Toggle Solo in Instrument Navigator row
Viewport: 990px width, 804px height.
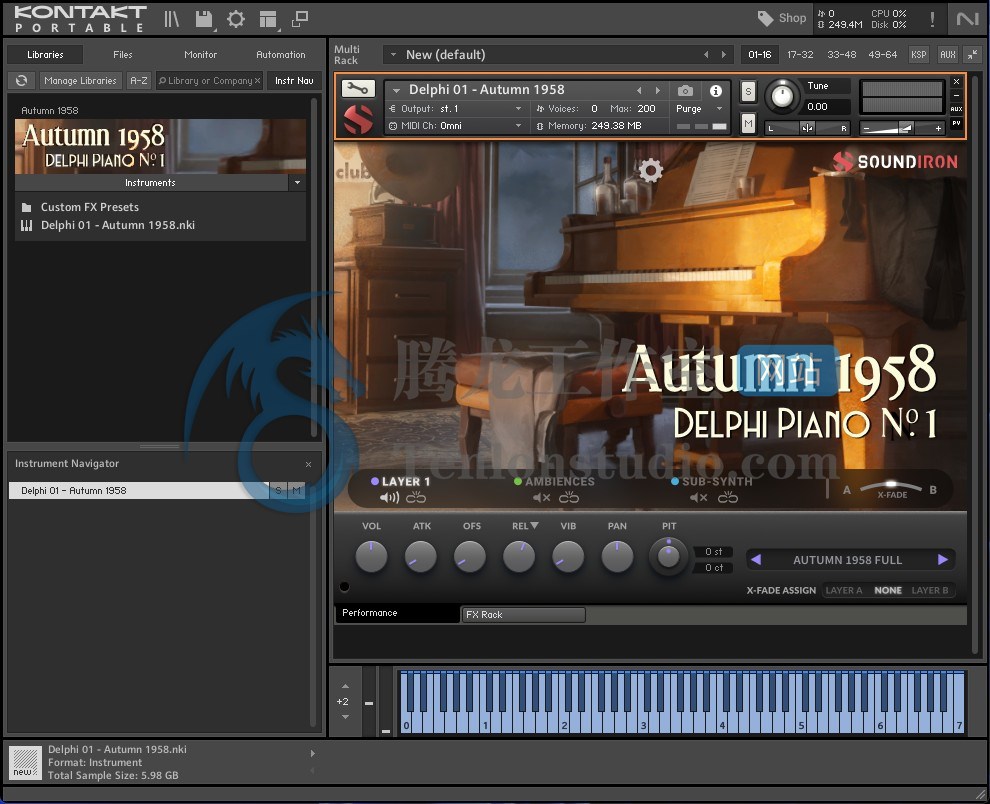pos(278,491)
